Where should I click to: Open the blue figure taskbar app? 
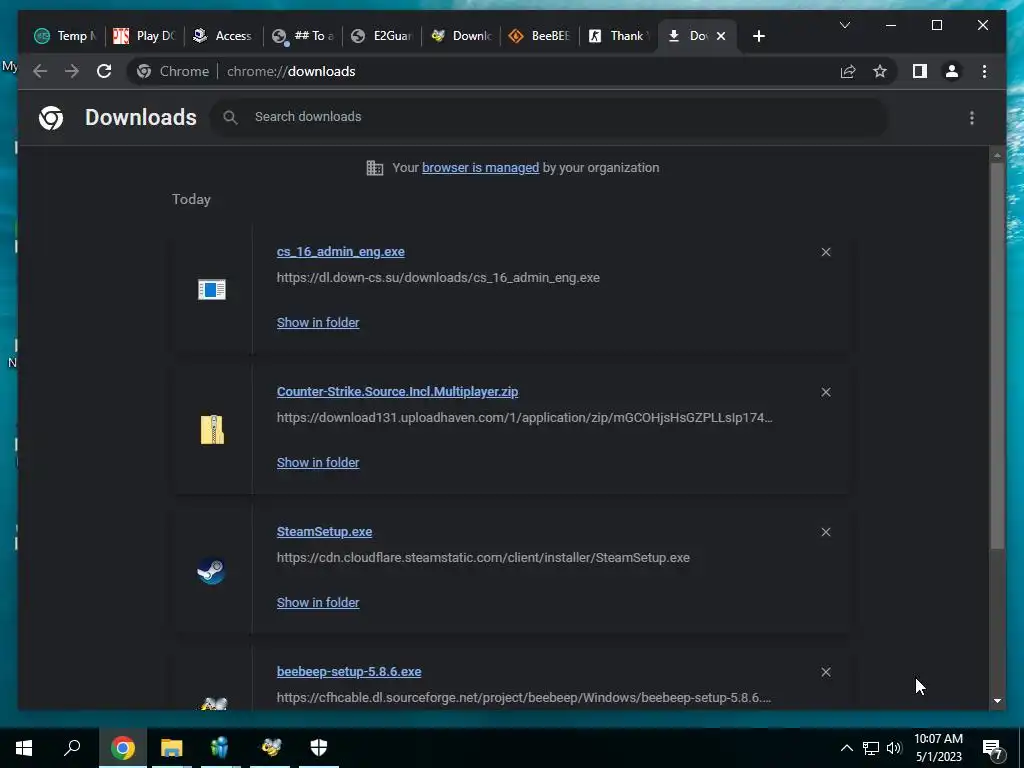coord(221,748)
